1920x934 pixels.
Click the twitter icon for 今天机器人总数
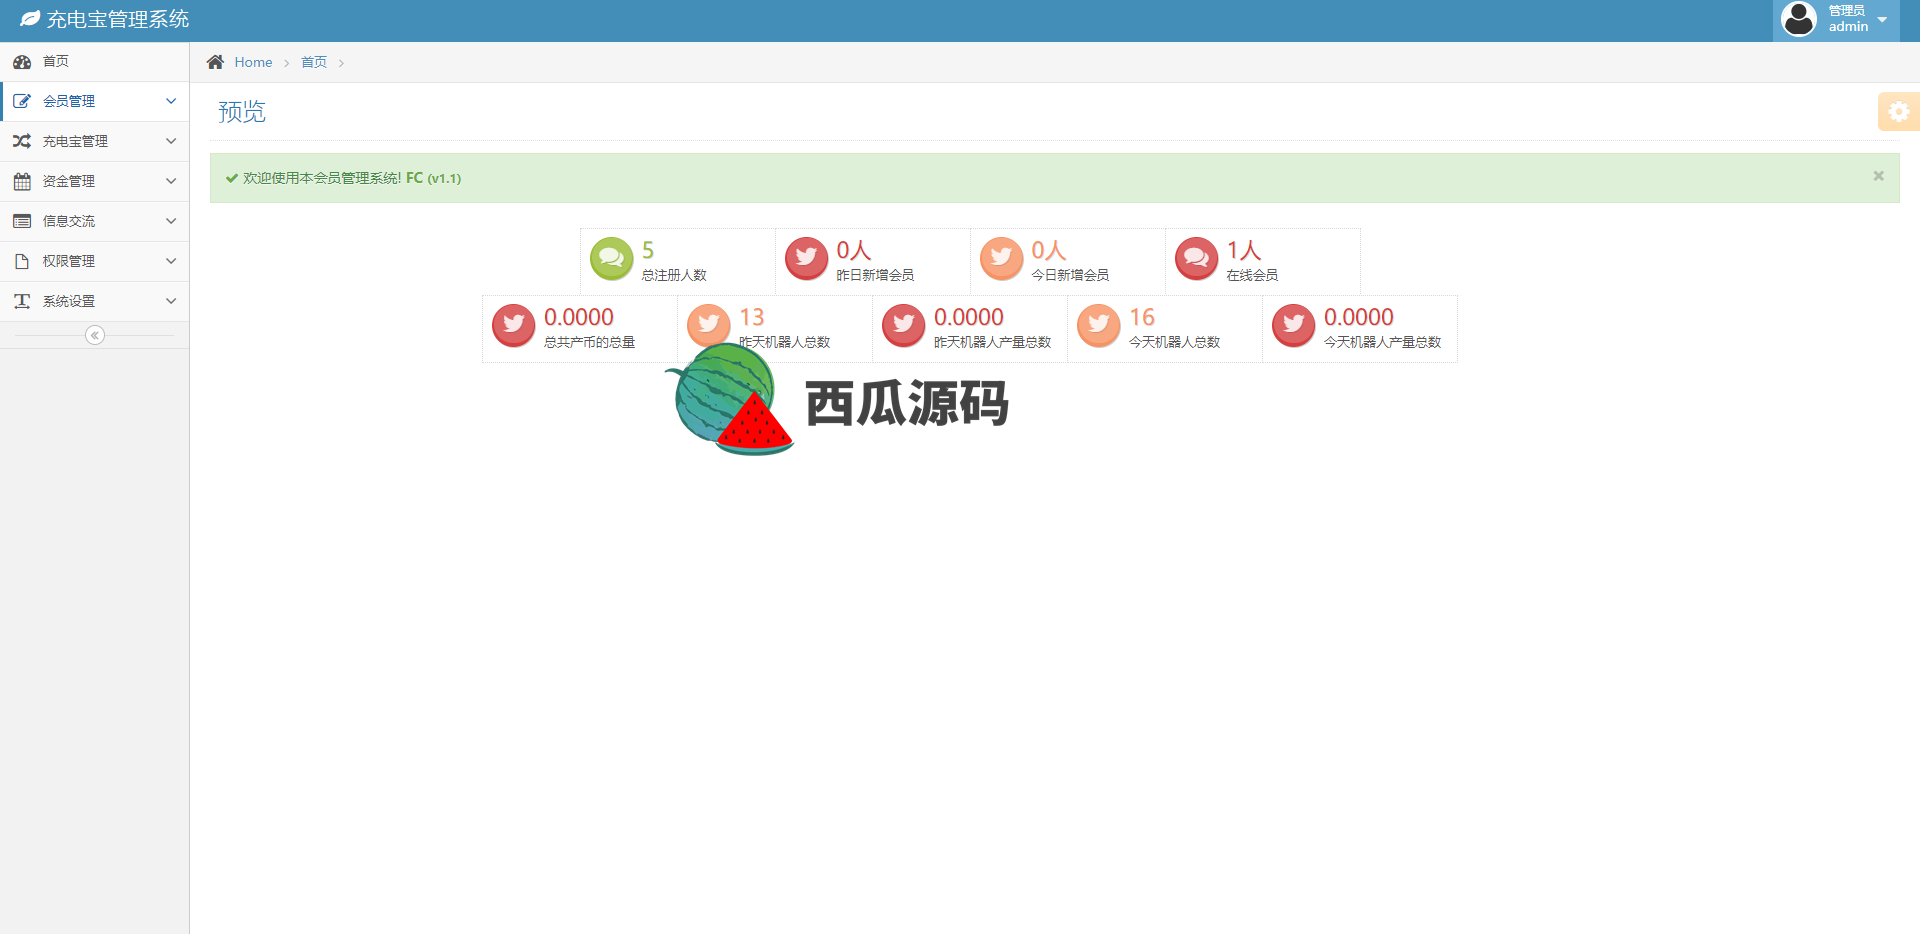1099,326
